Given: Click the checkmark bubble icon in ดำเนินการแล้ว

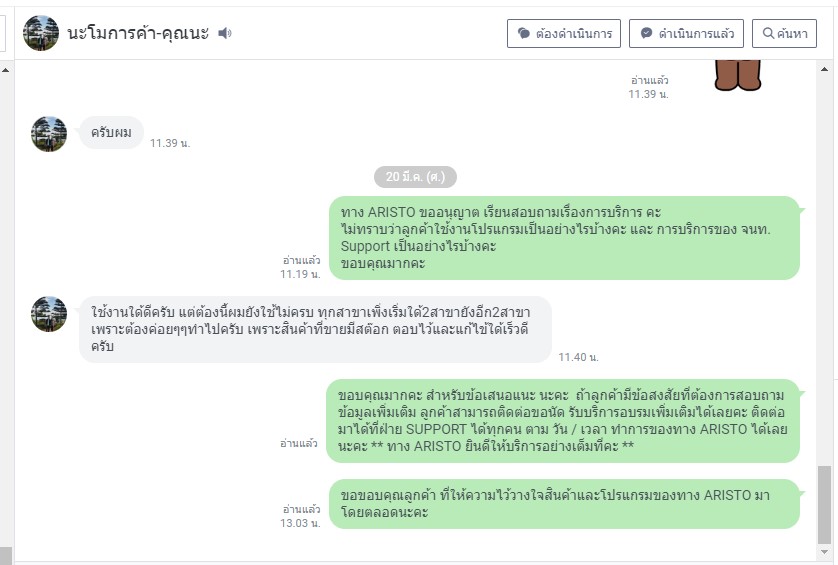Looking at the screenshot, I should tap(646, 33).
